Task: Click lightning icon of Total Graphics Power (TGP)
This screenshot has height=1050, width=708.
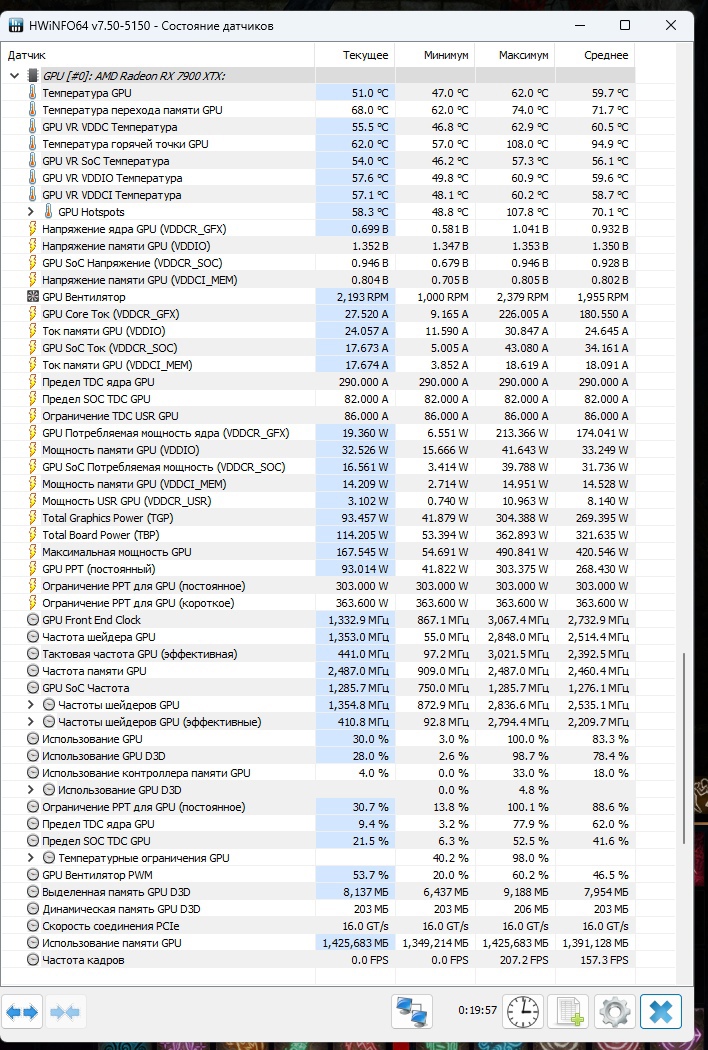Action: coord(32,518)
